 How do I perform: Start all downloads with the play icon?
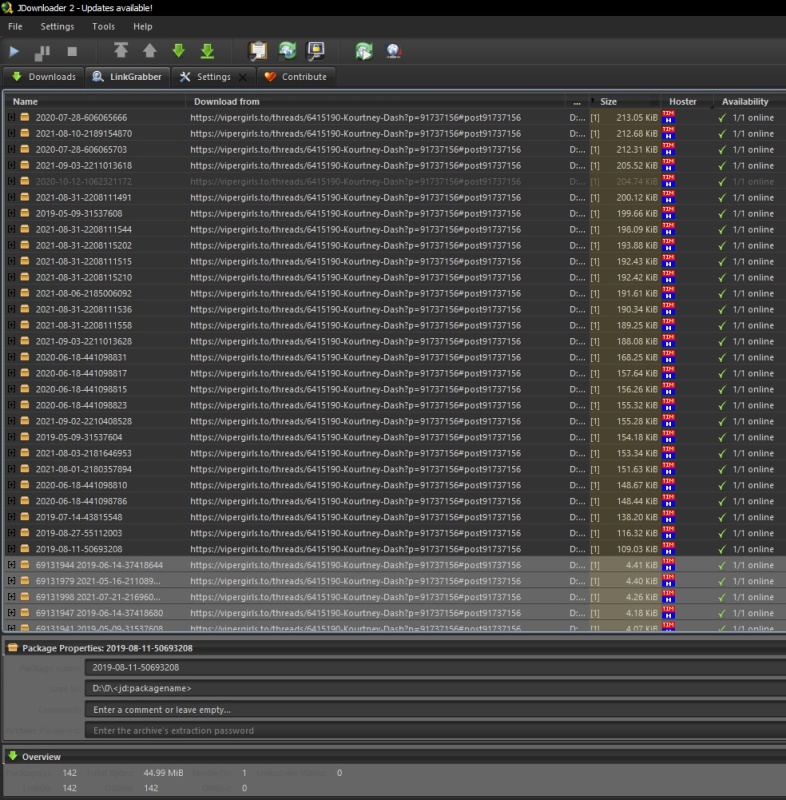coord(14,51)
